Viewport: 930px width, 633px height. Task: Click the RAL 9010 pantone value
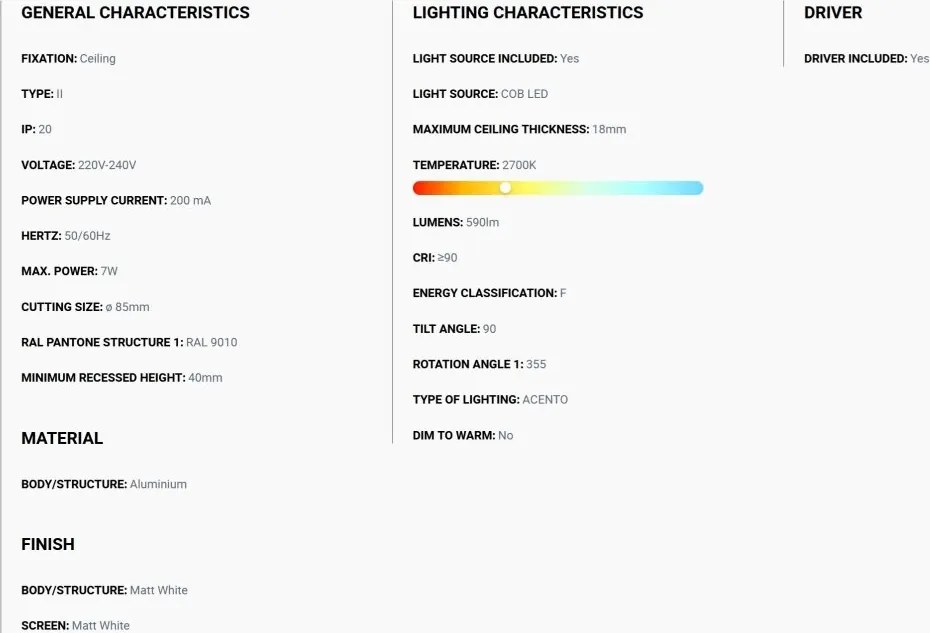click(x=212, y=342)
